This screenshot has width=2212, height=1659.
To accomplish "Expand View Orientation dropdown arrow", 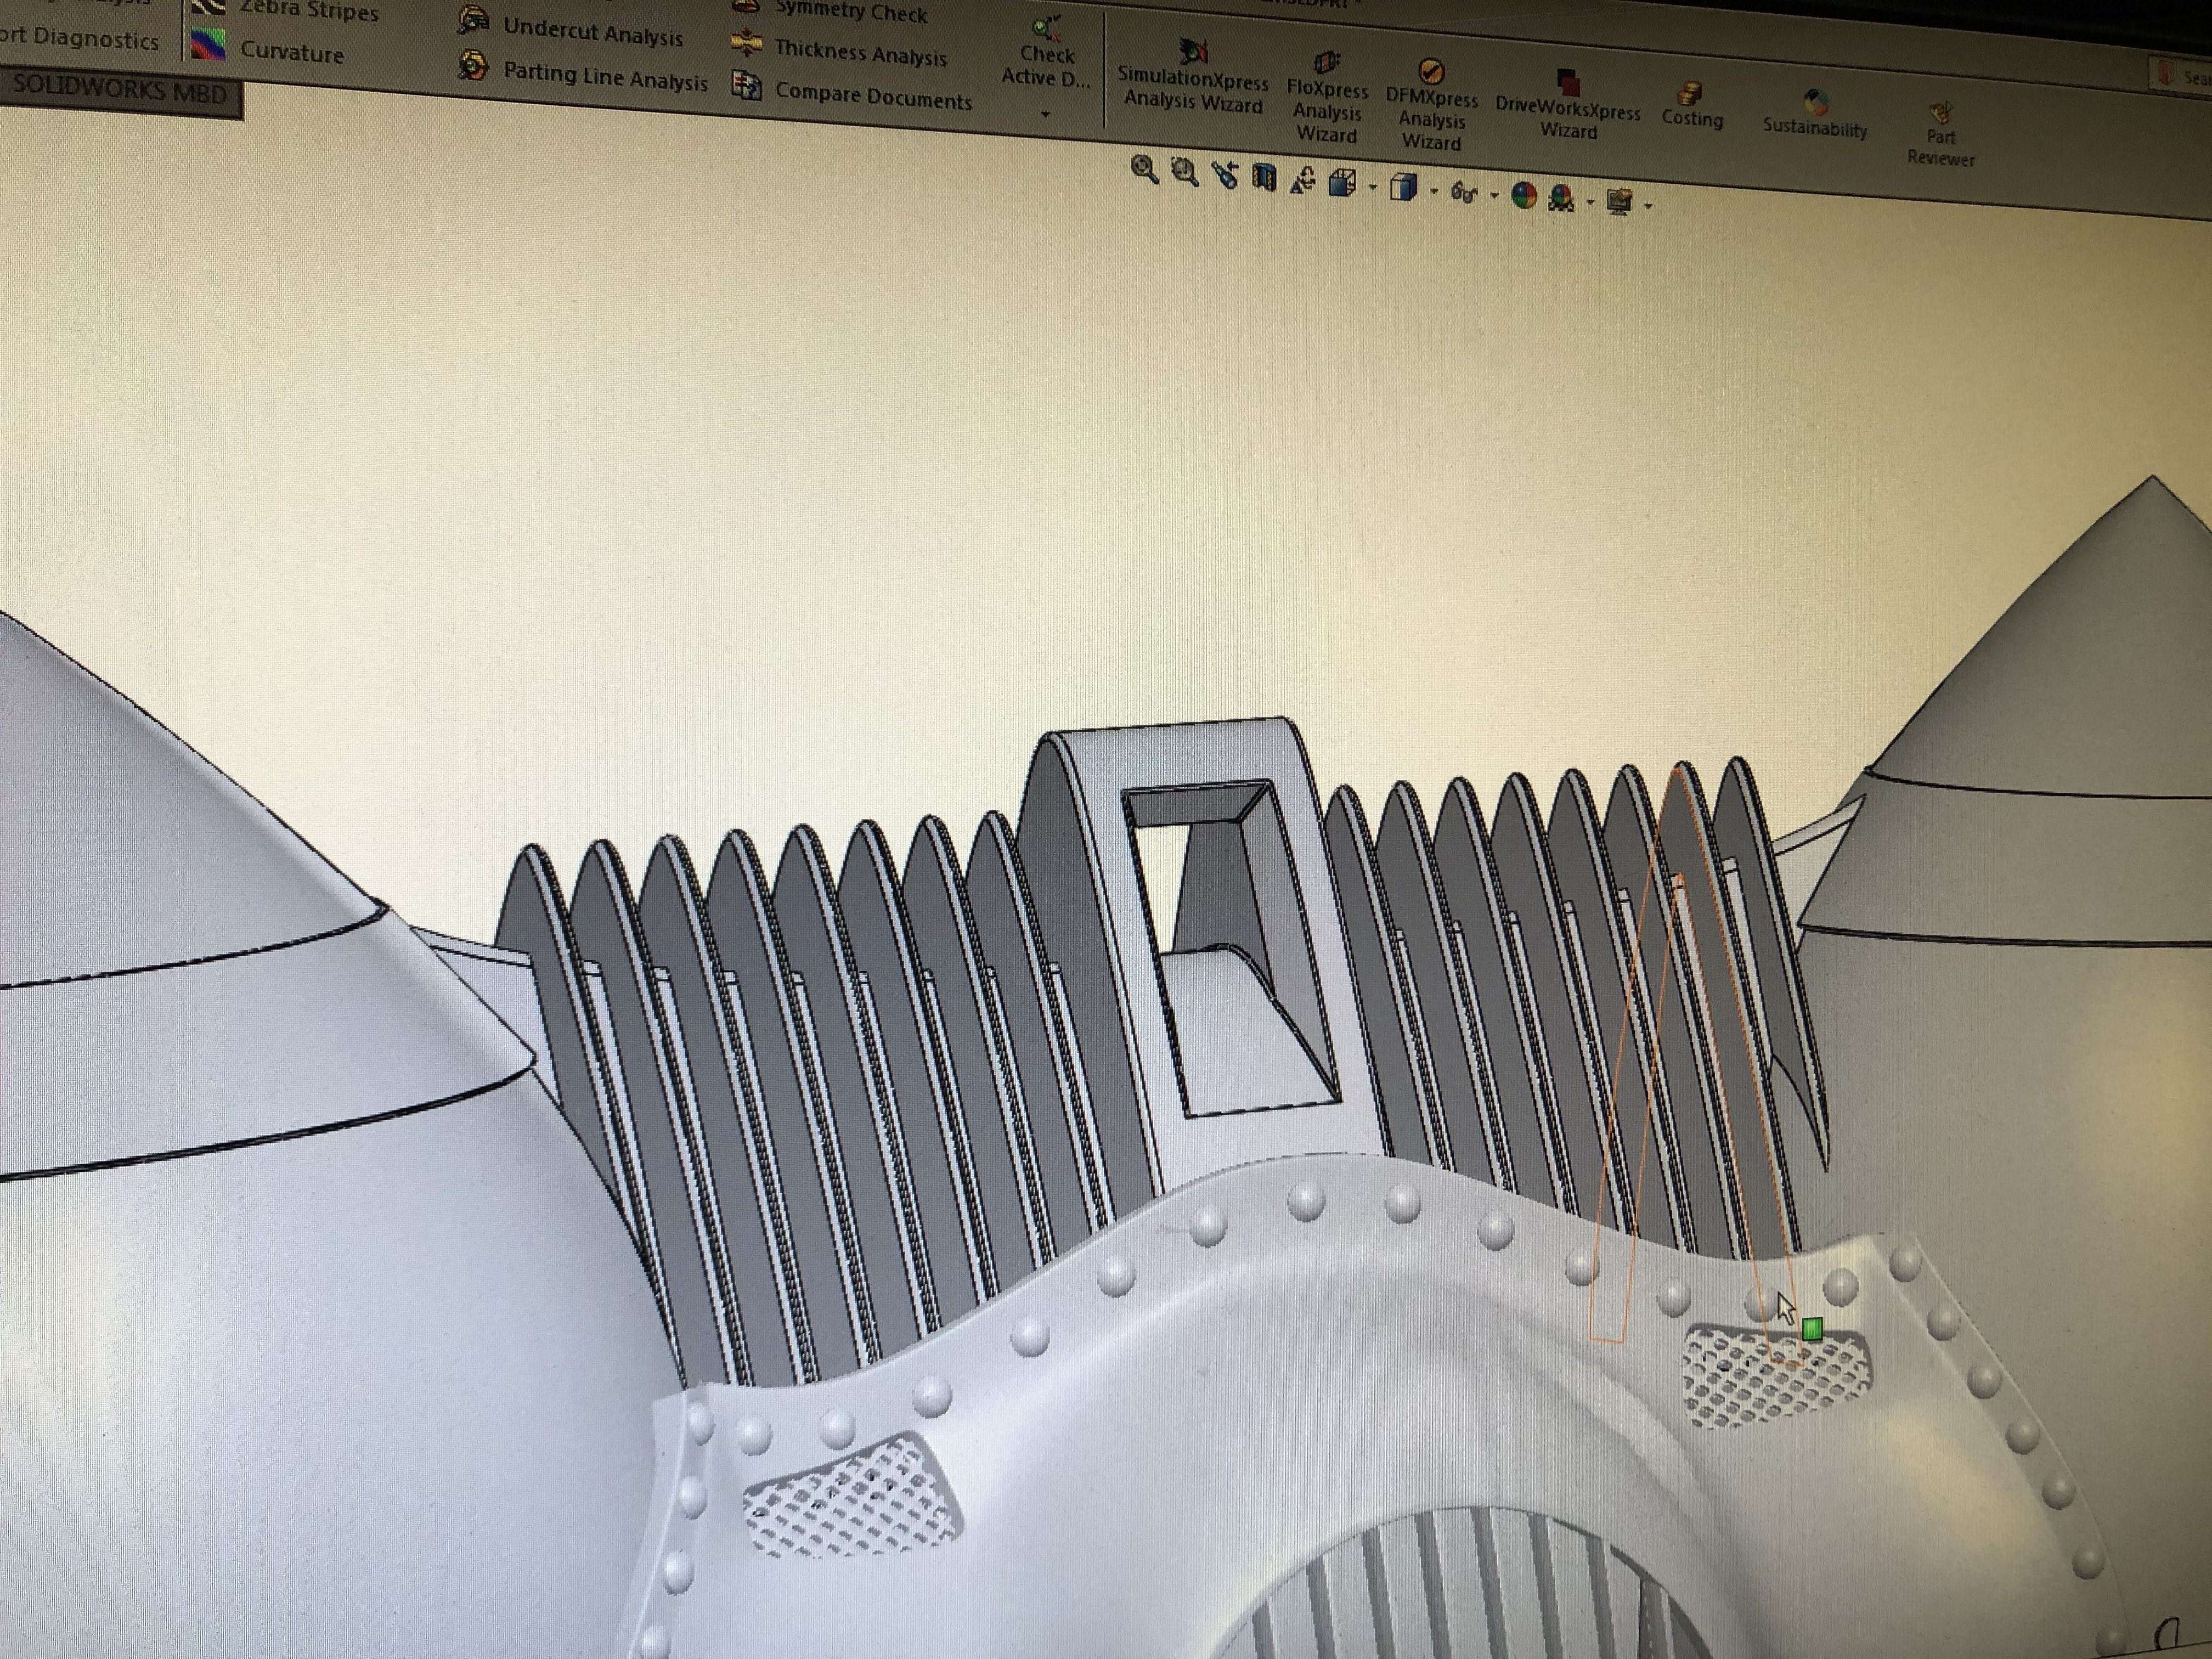I will pyautogui.click(x=1373, y=187).
